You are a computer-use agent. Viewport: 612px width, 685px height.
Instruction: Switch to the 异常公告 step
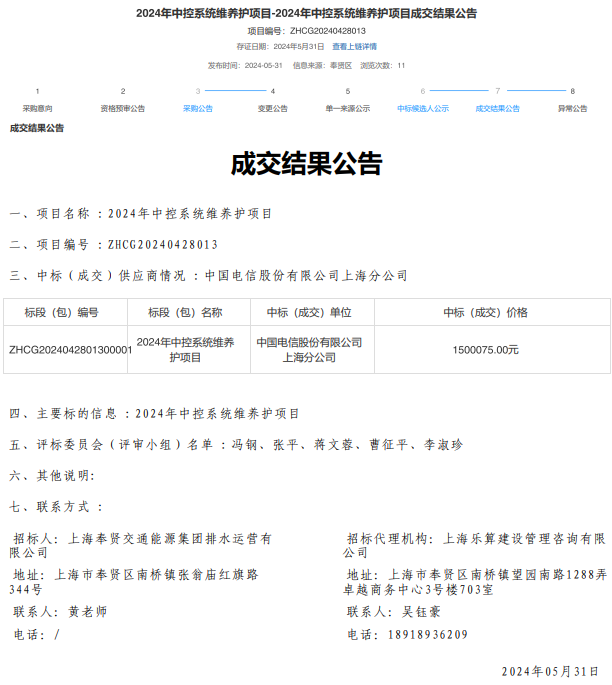coord(572,108)
